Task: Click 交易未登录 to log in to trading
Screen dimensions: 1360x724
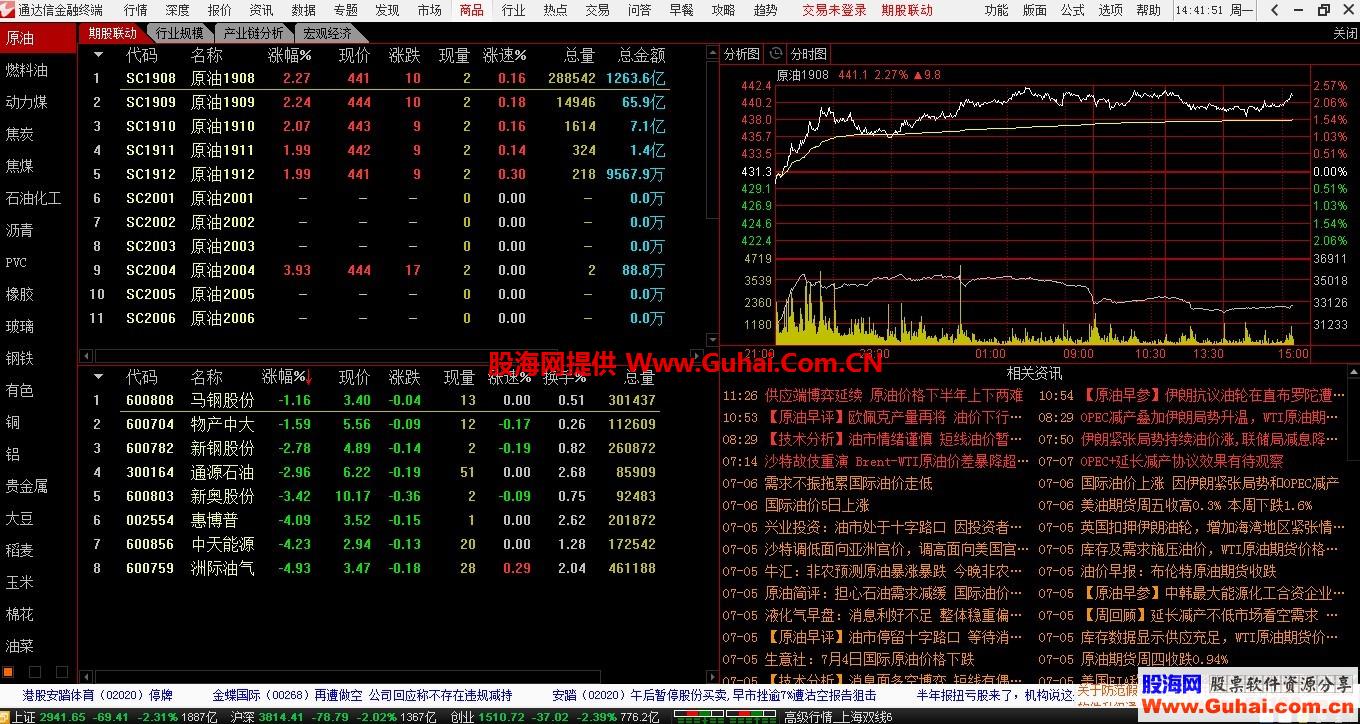Action: (x=834, y=10)
